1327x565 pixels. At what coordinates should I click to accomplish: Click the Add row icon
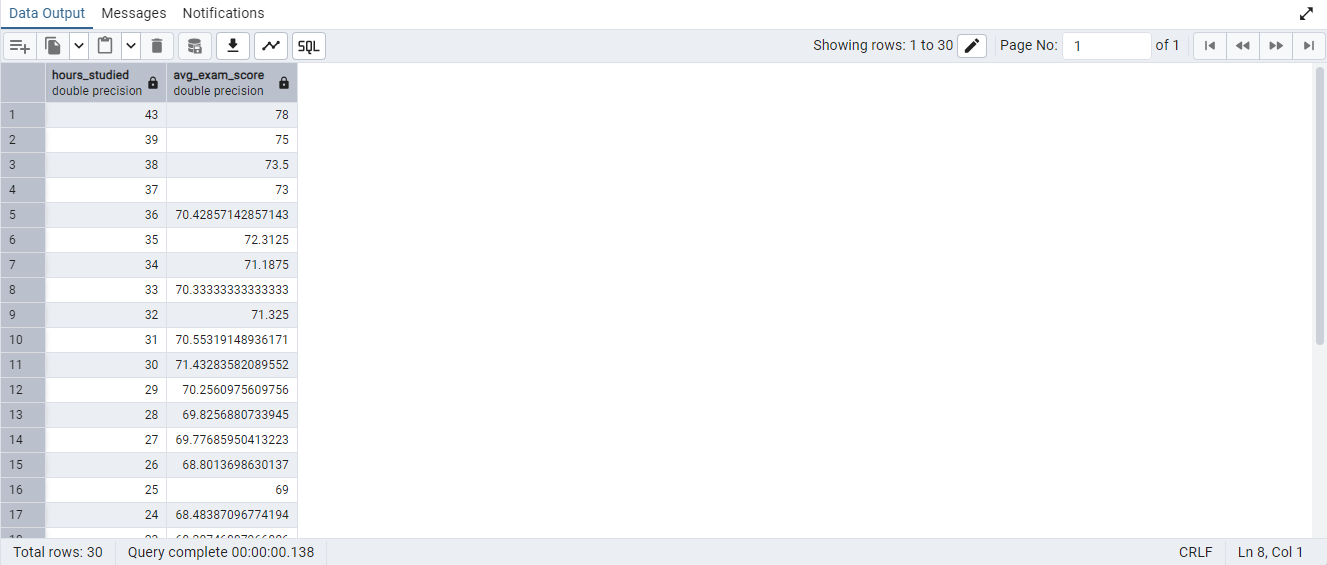pyautogui.click(x=20, y=46)
